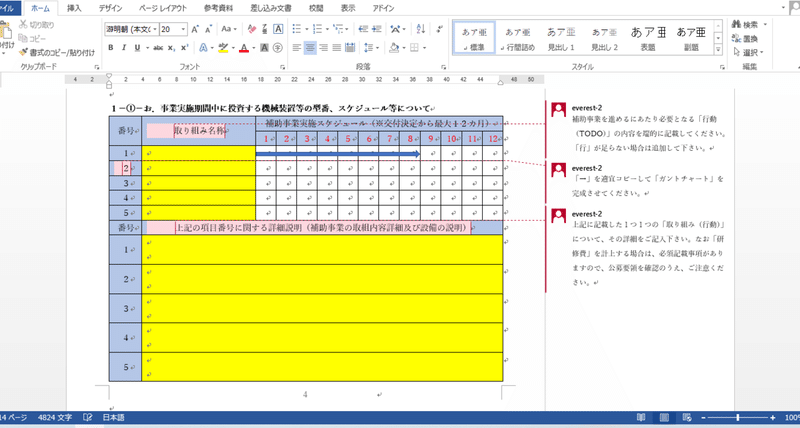Apply the 見出し 1 style

561,38
